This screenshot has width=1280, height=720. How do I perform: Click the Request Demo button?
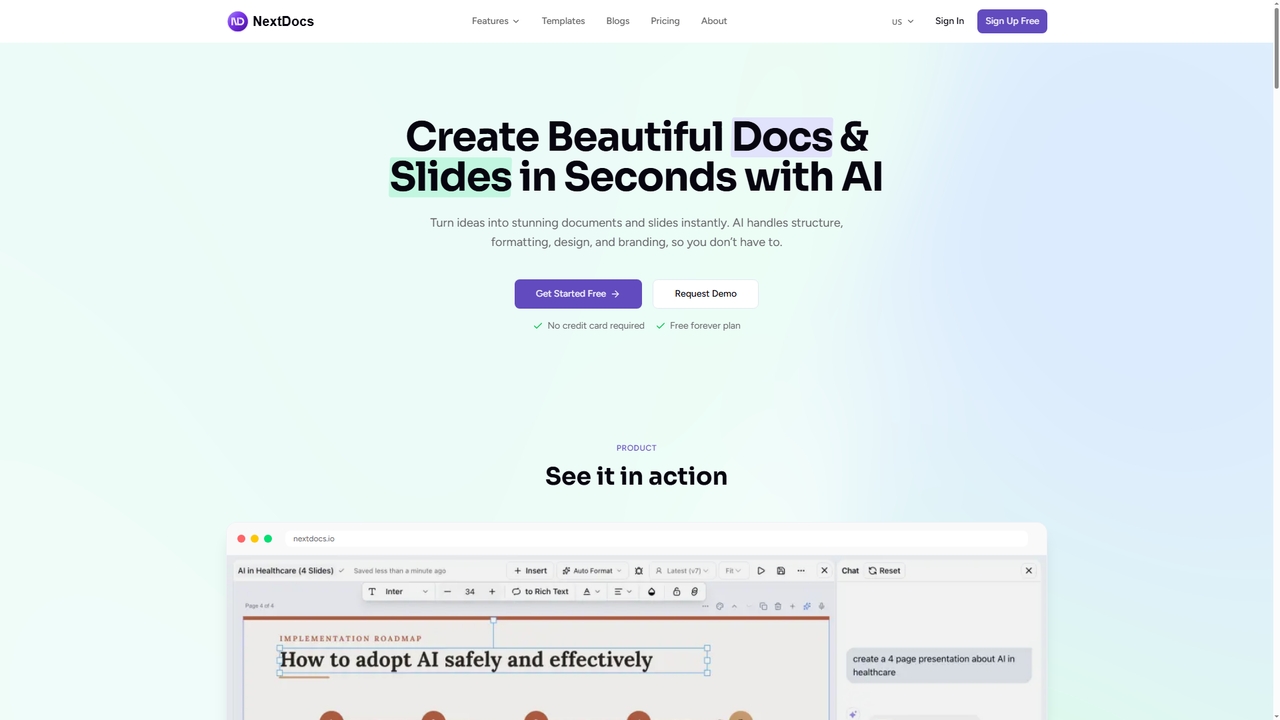(x=705, y=294)
